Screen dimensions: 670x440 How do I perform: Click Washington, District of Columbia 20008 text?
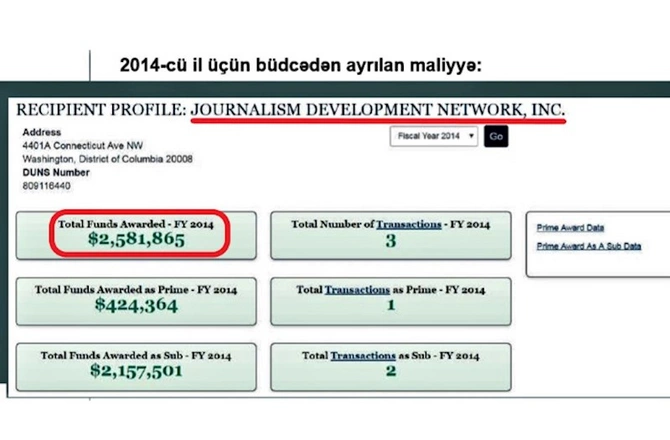107,159
